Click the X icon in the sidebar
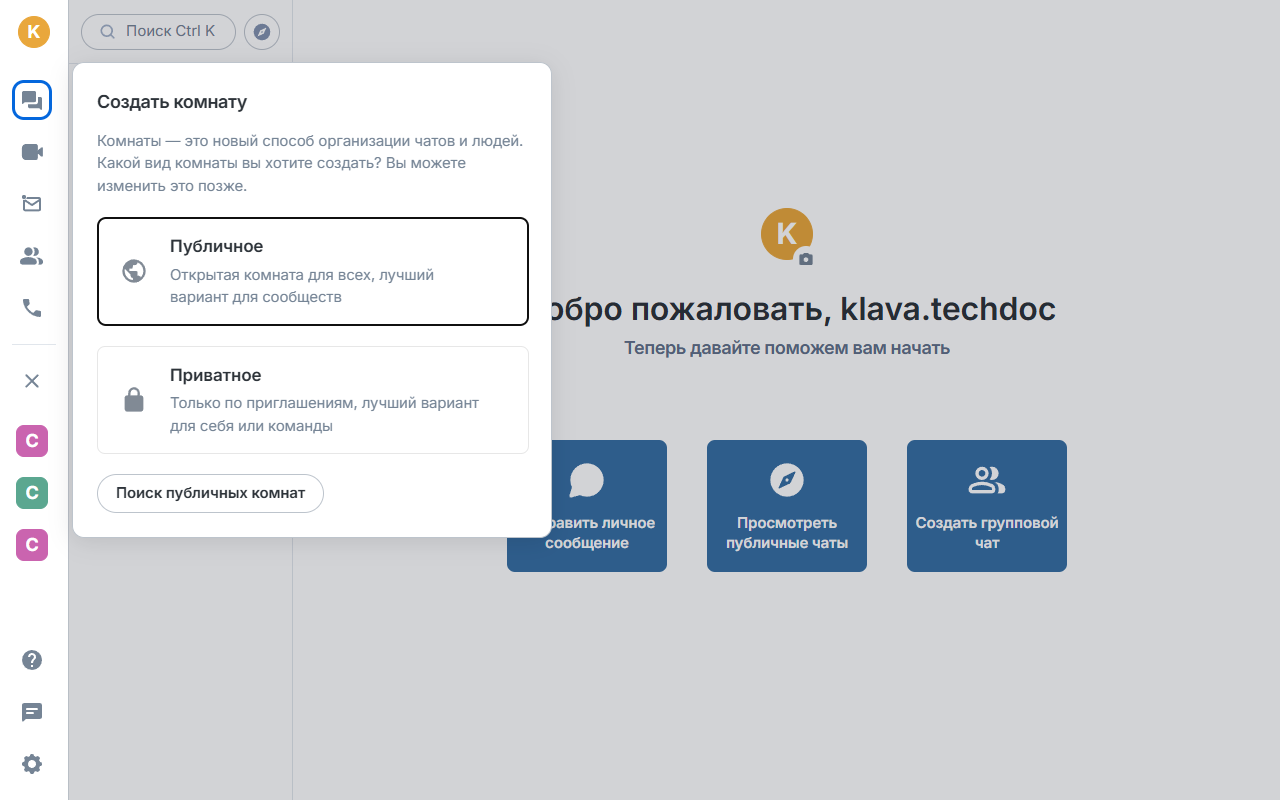1280x800 pixels. click(32, 380)
